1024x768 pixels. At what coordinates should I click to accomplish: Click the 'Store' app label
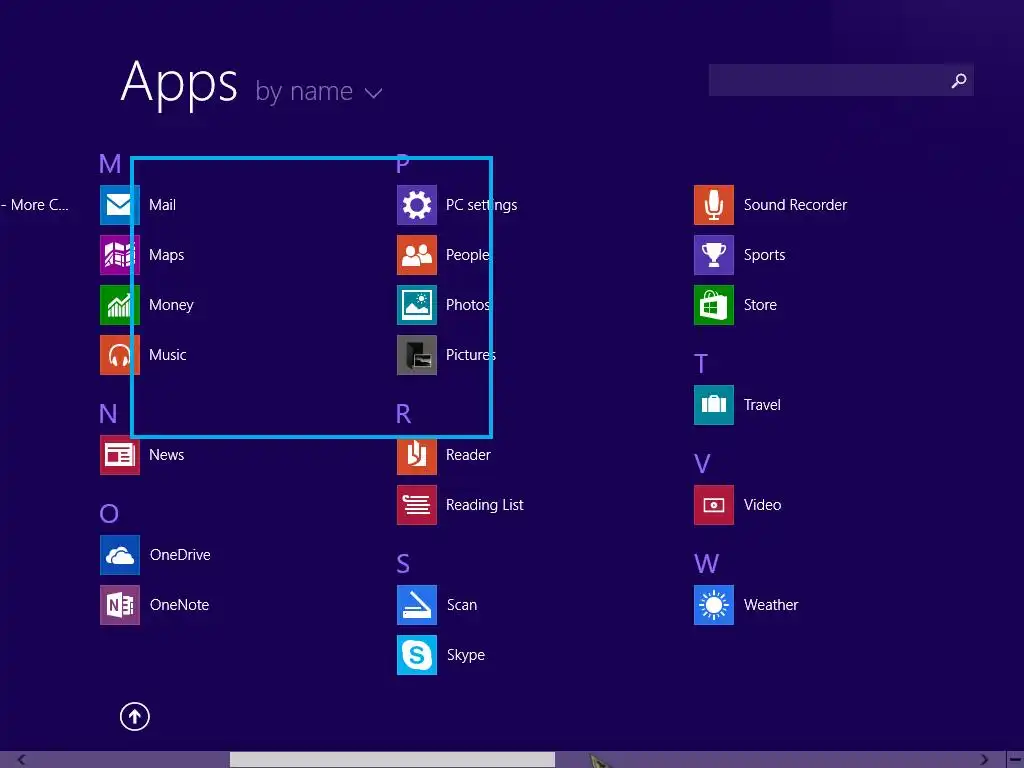pyautogui.click(x=760, y=305)
